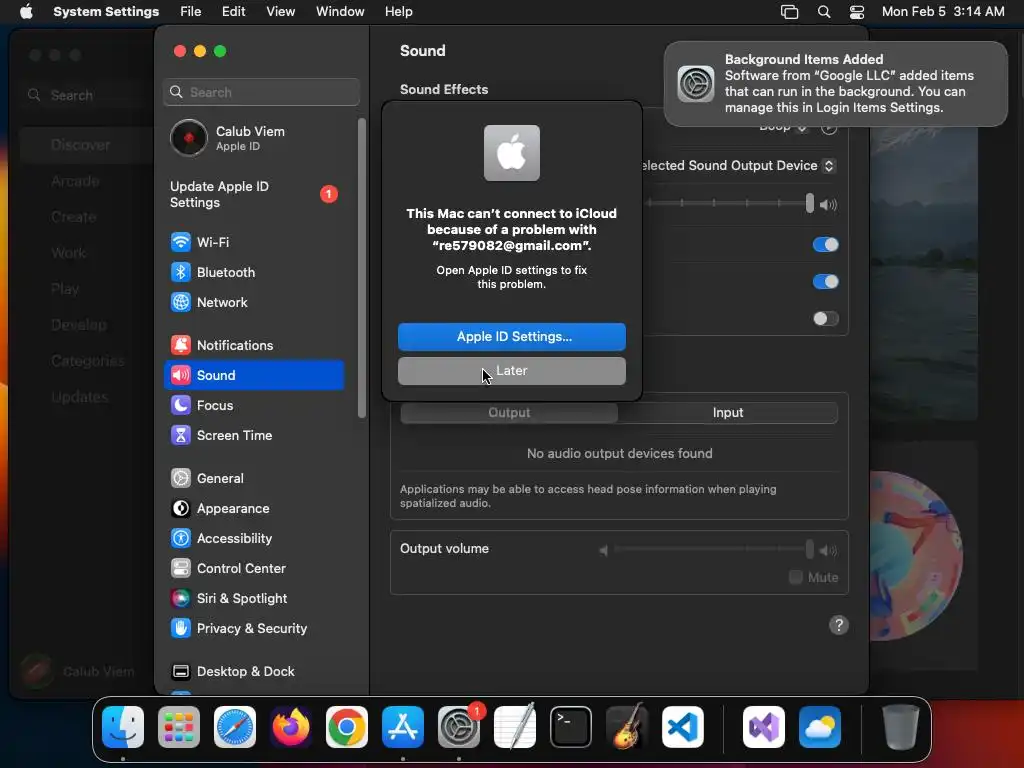Open Trash from the Dock
1024x768 pixels.
[x=901, y=727]
